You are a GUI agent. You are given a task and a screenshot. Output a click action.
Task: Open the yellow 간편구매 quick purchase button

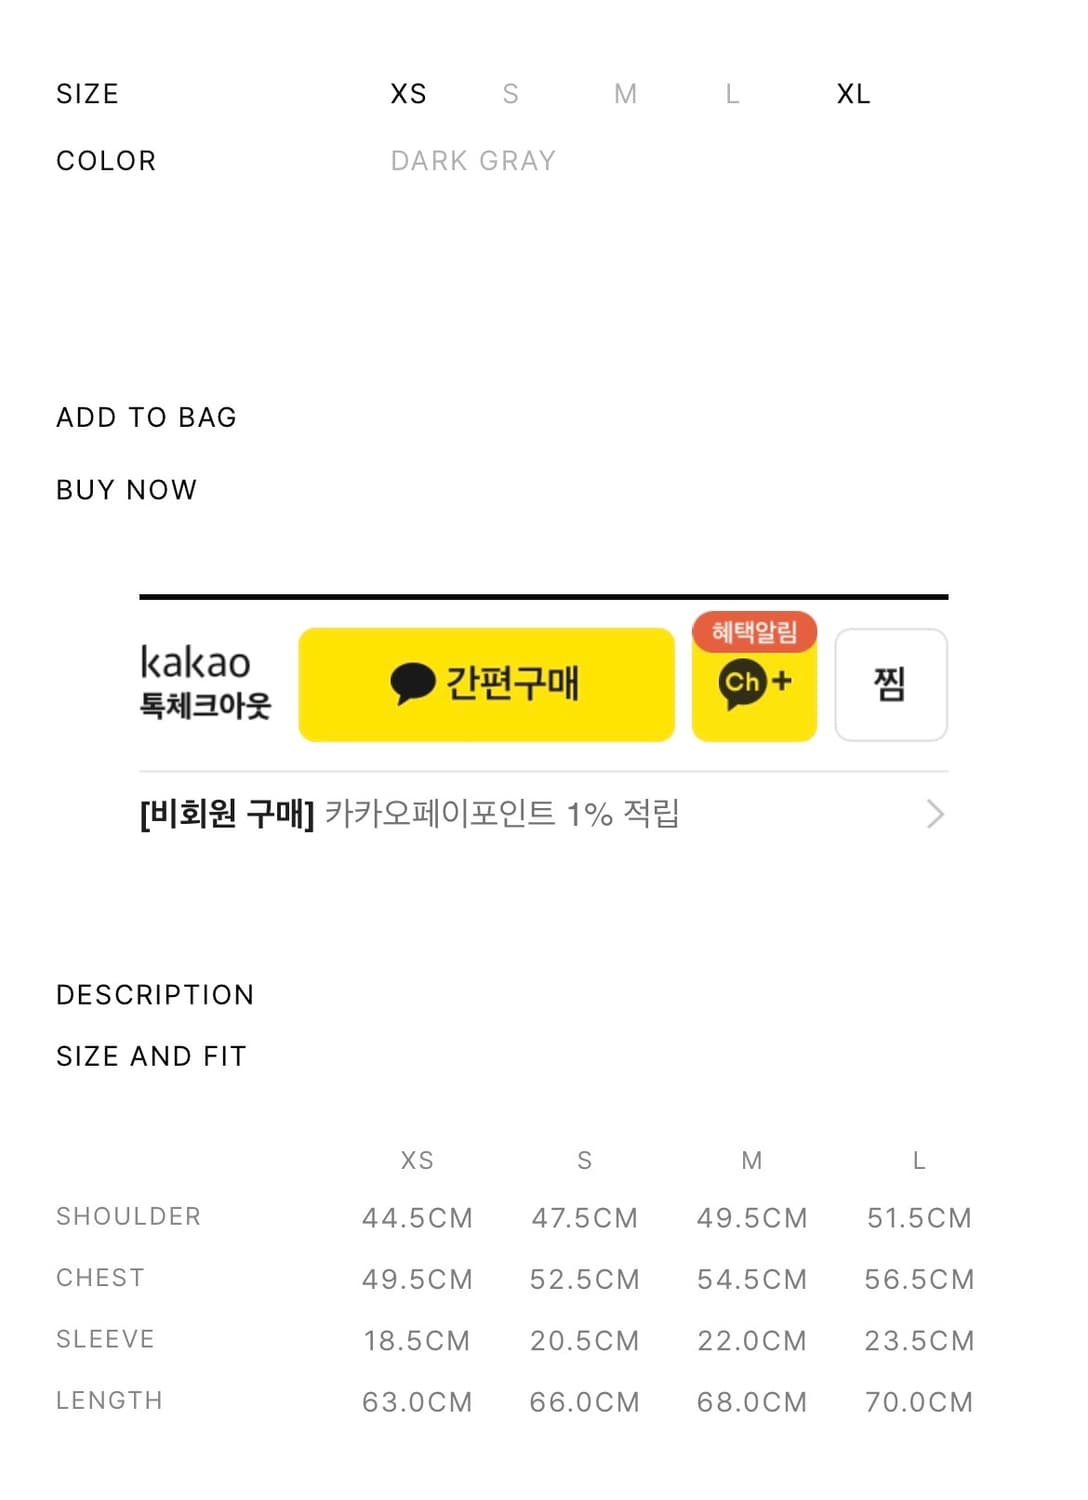(x=486, y=684)
